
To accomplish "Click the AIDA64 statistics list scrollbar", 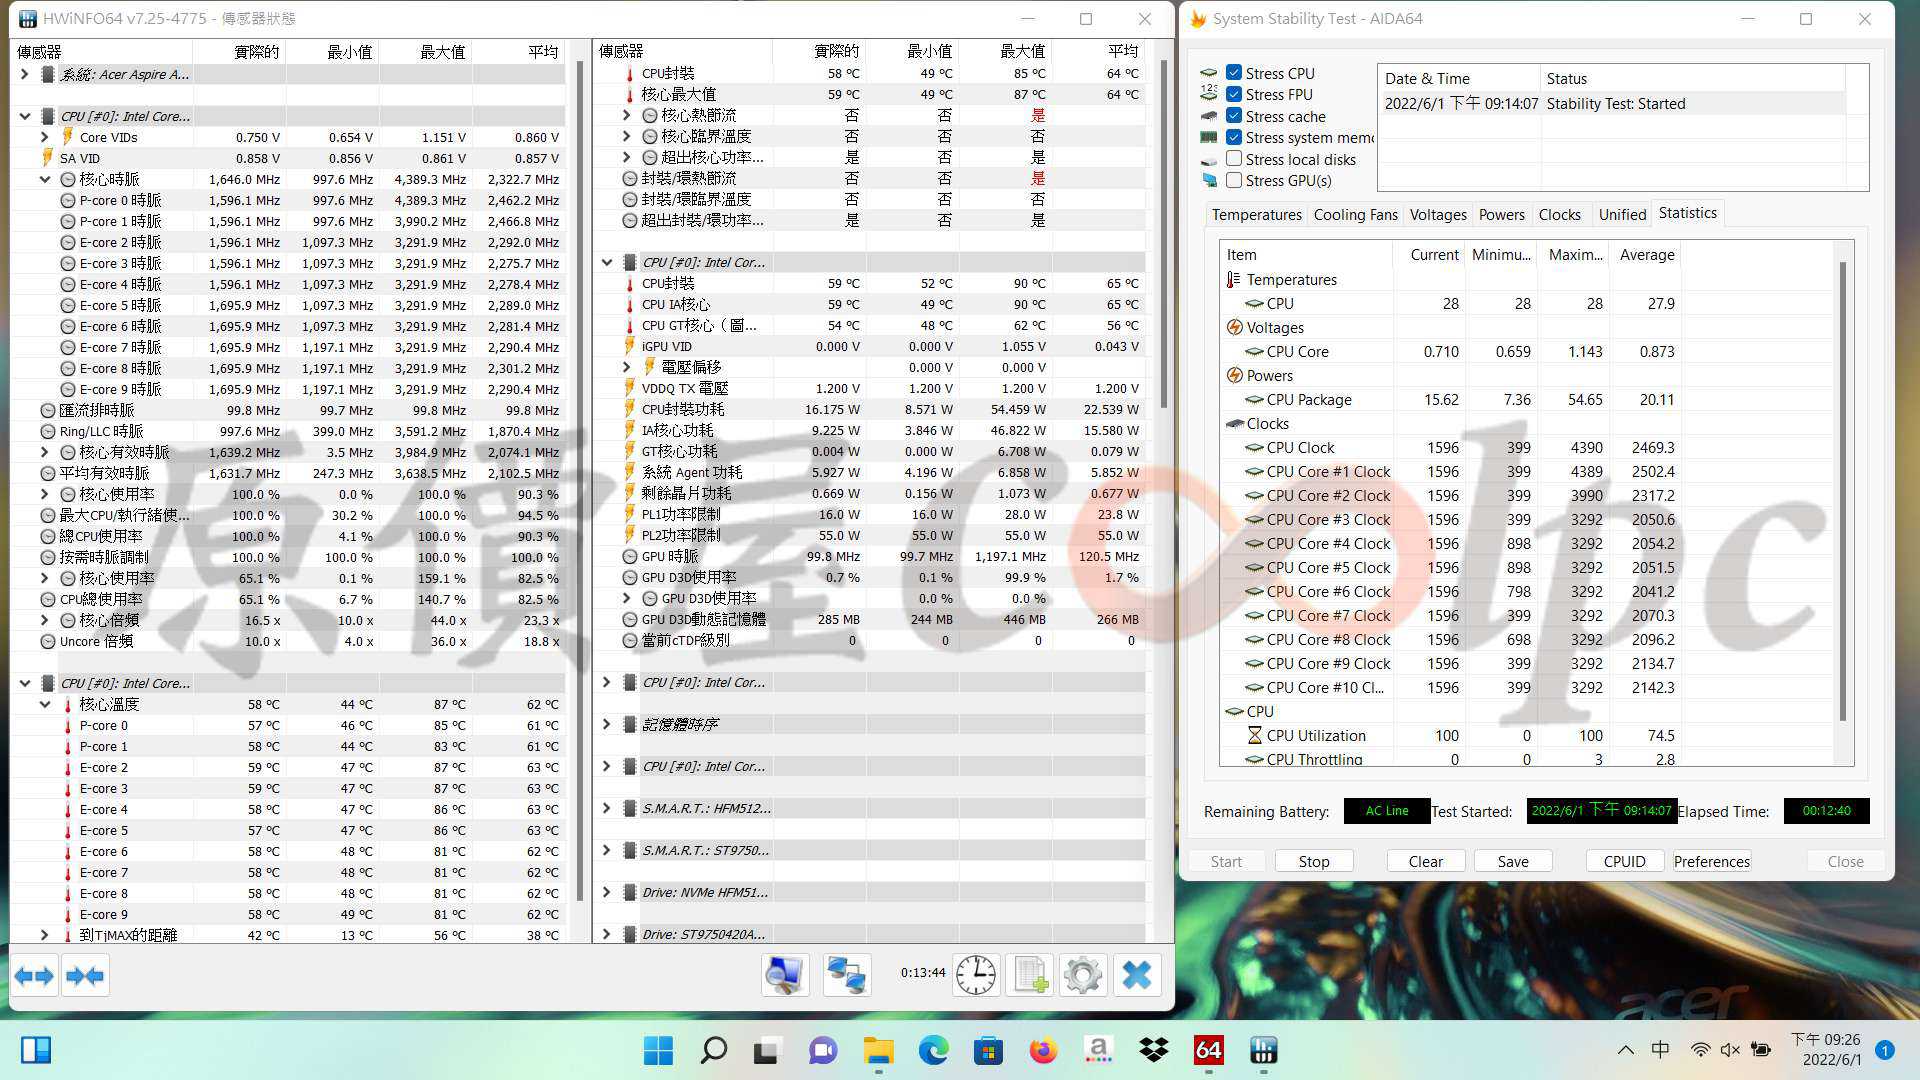I will point(1843,490).
